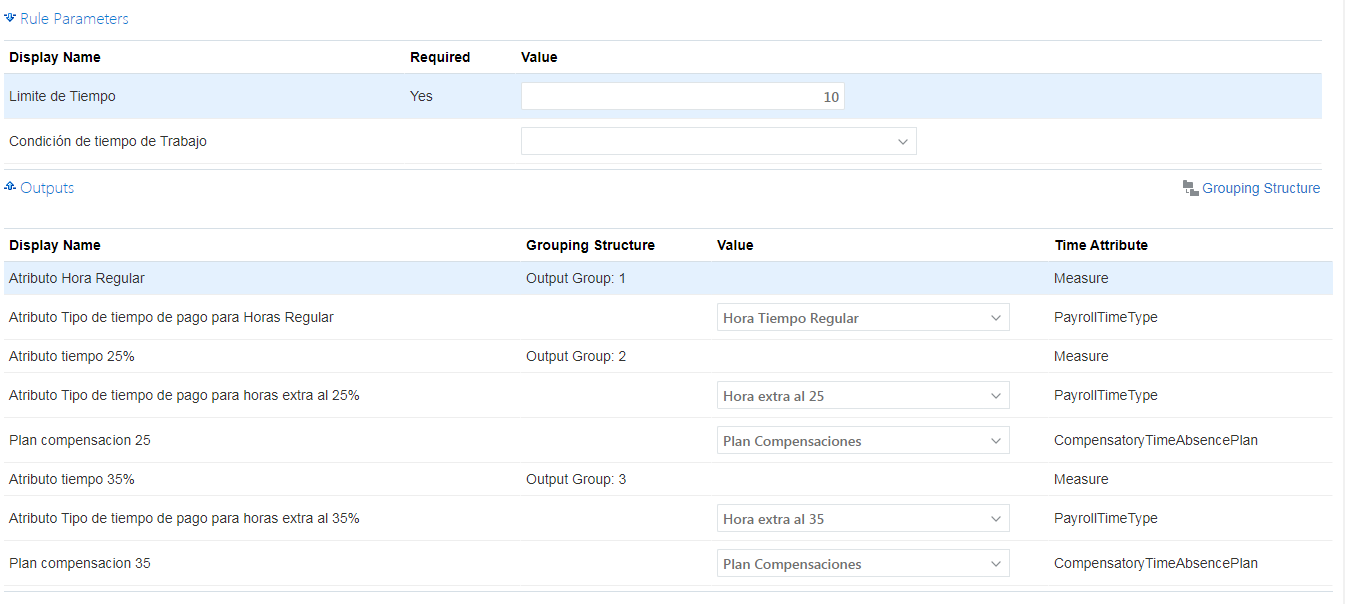1345x604 pixels.
Task: Collapse the Rule Parameters section arrow icon
Action: click(10, 18)
